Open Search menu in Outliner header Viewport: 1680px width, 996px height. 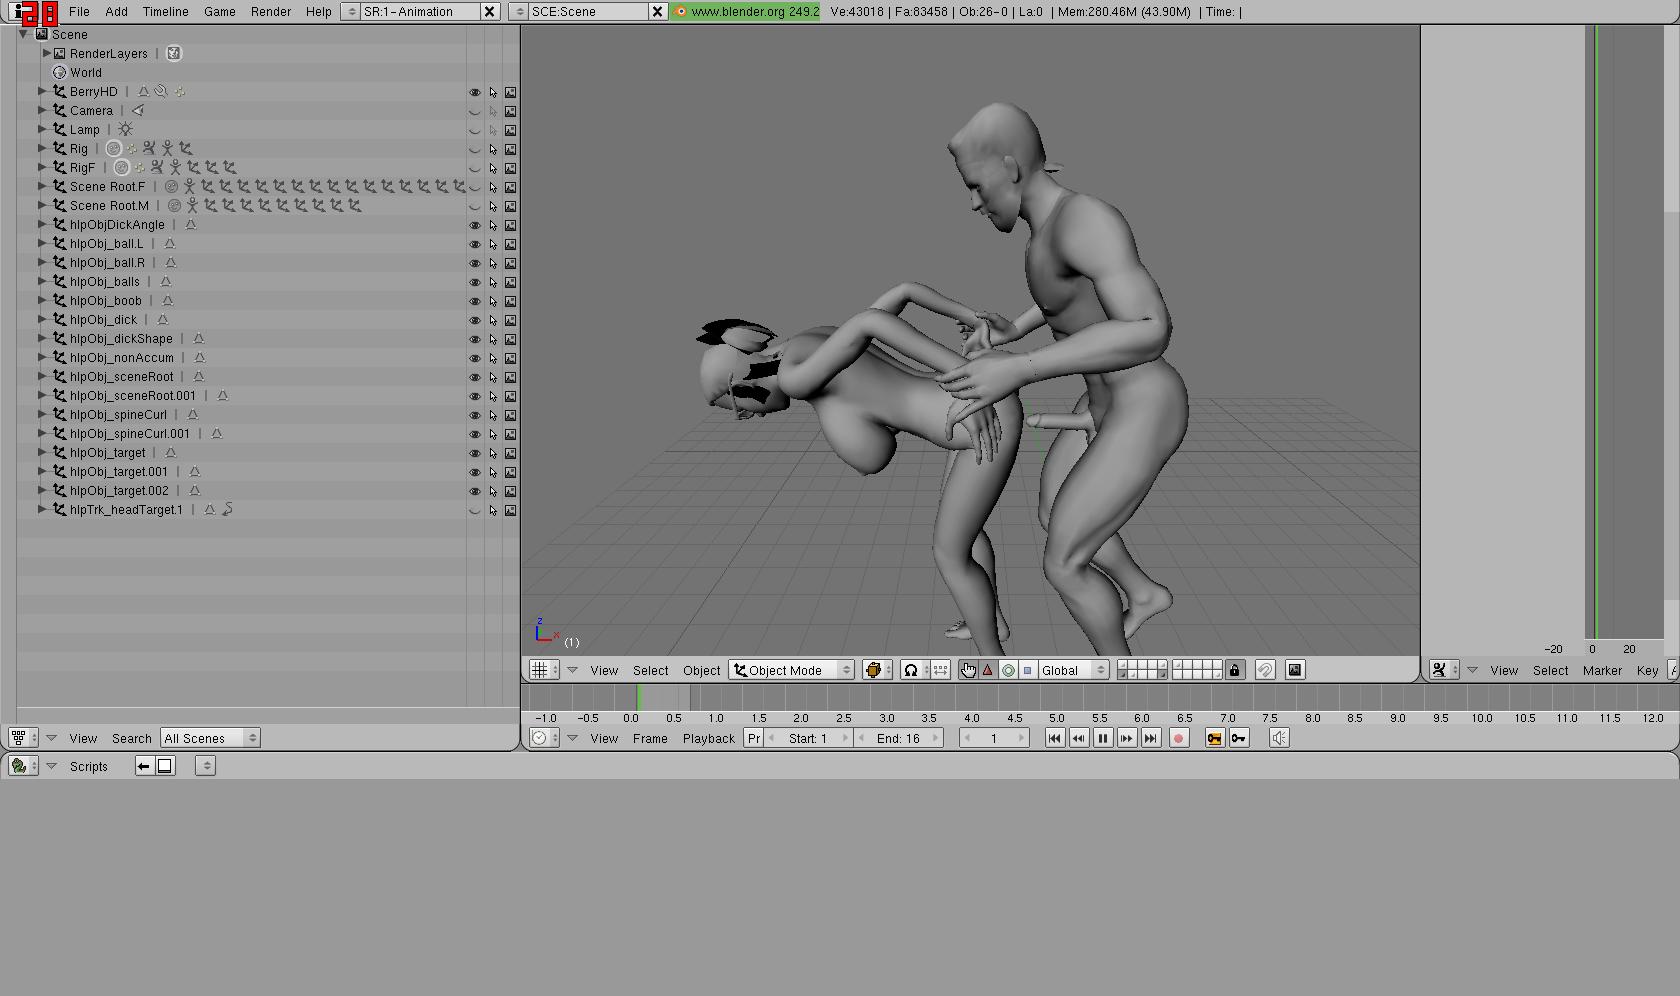(132, 738)
